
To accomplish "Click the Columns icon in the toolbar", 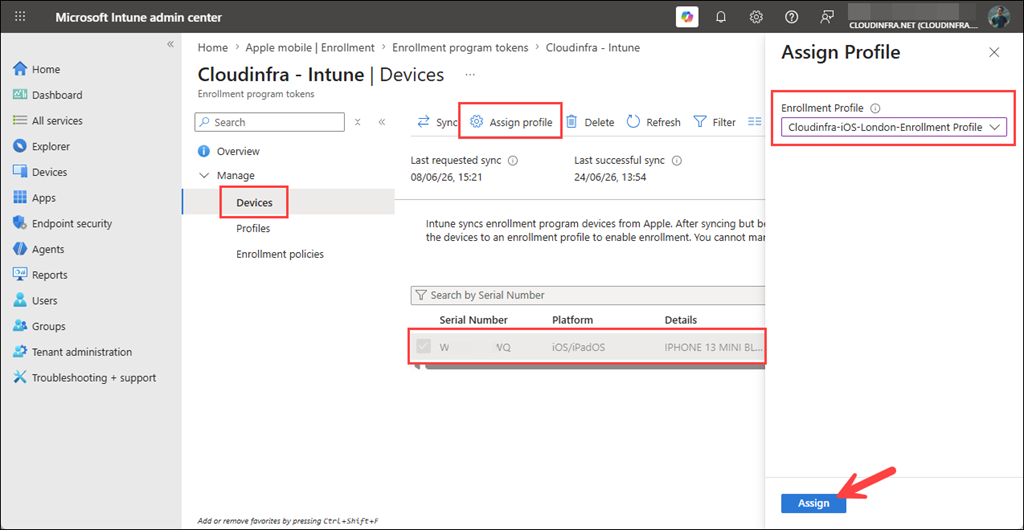I will [755, 122].
